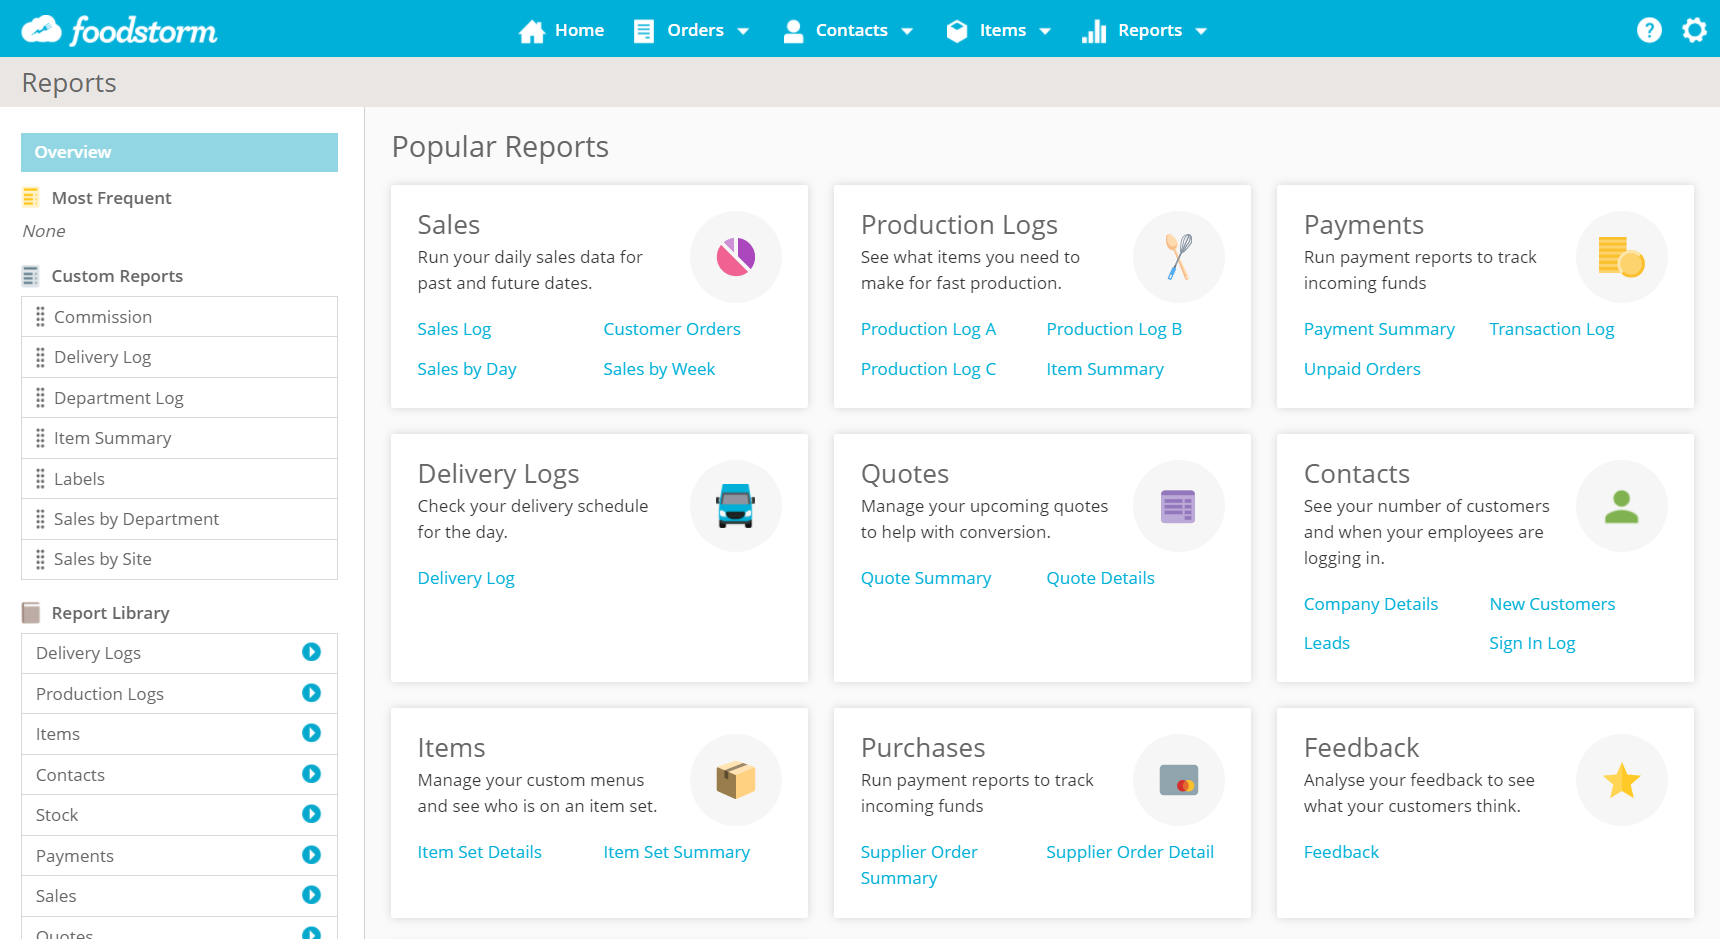Click the Sales pie chart icon
The width and height of the screenshot is (1720, 939).
[x=735, y=257]
